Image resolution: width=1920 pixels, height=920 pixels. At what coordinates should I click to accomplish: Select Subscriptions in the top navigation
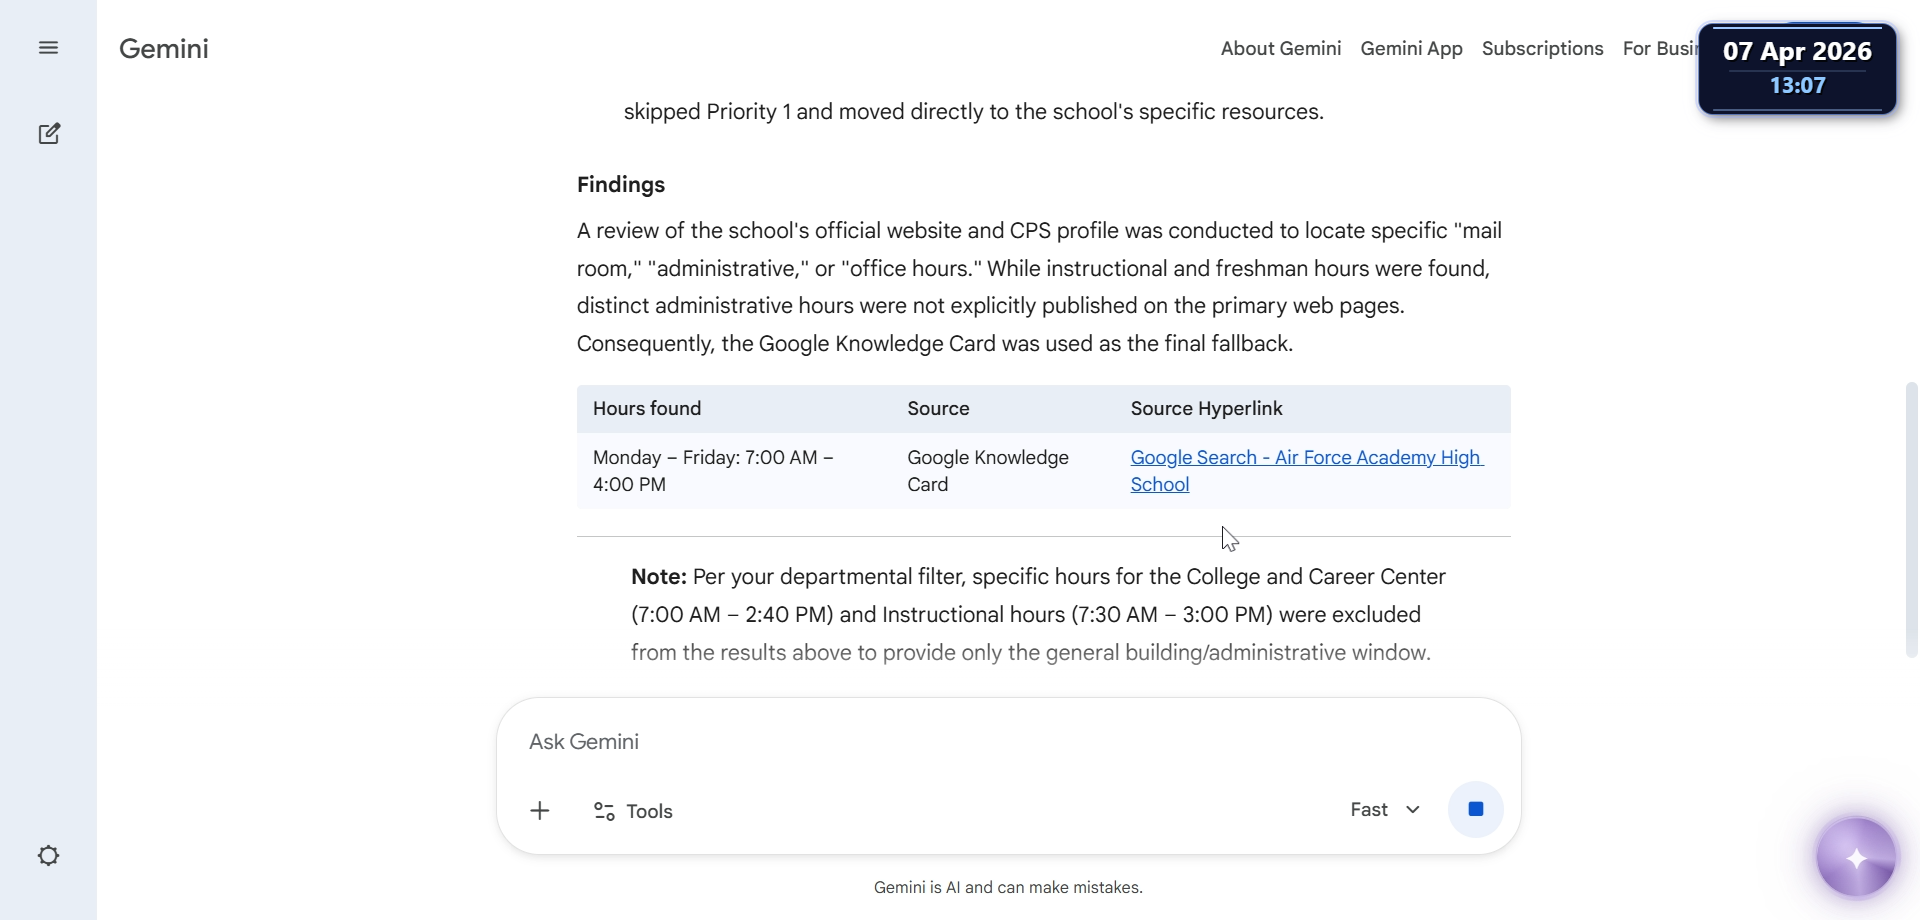coord(1542,49)
